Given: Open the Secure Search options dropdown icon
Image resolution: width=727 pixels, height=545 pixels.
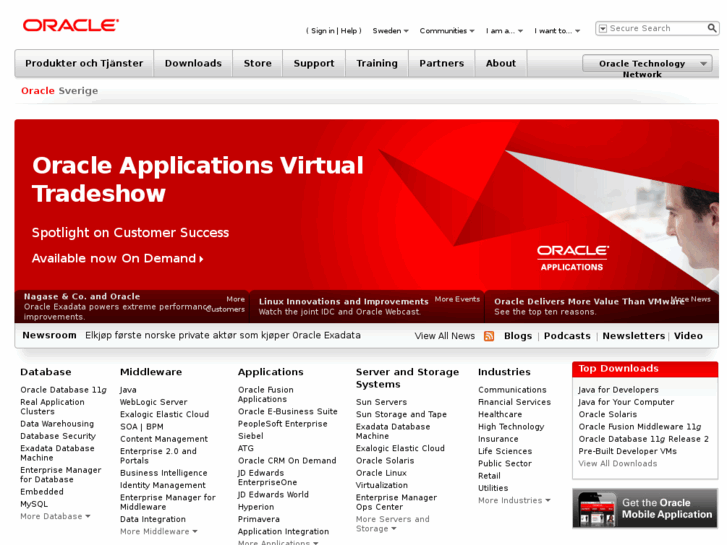Looking at the screenshot, I should pyautogui.click(x=603, y=29).
